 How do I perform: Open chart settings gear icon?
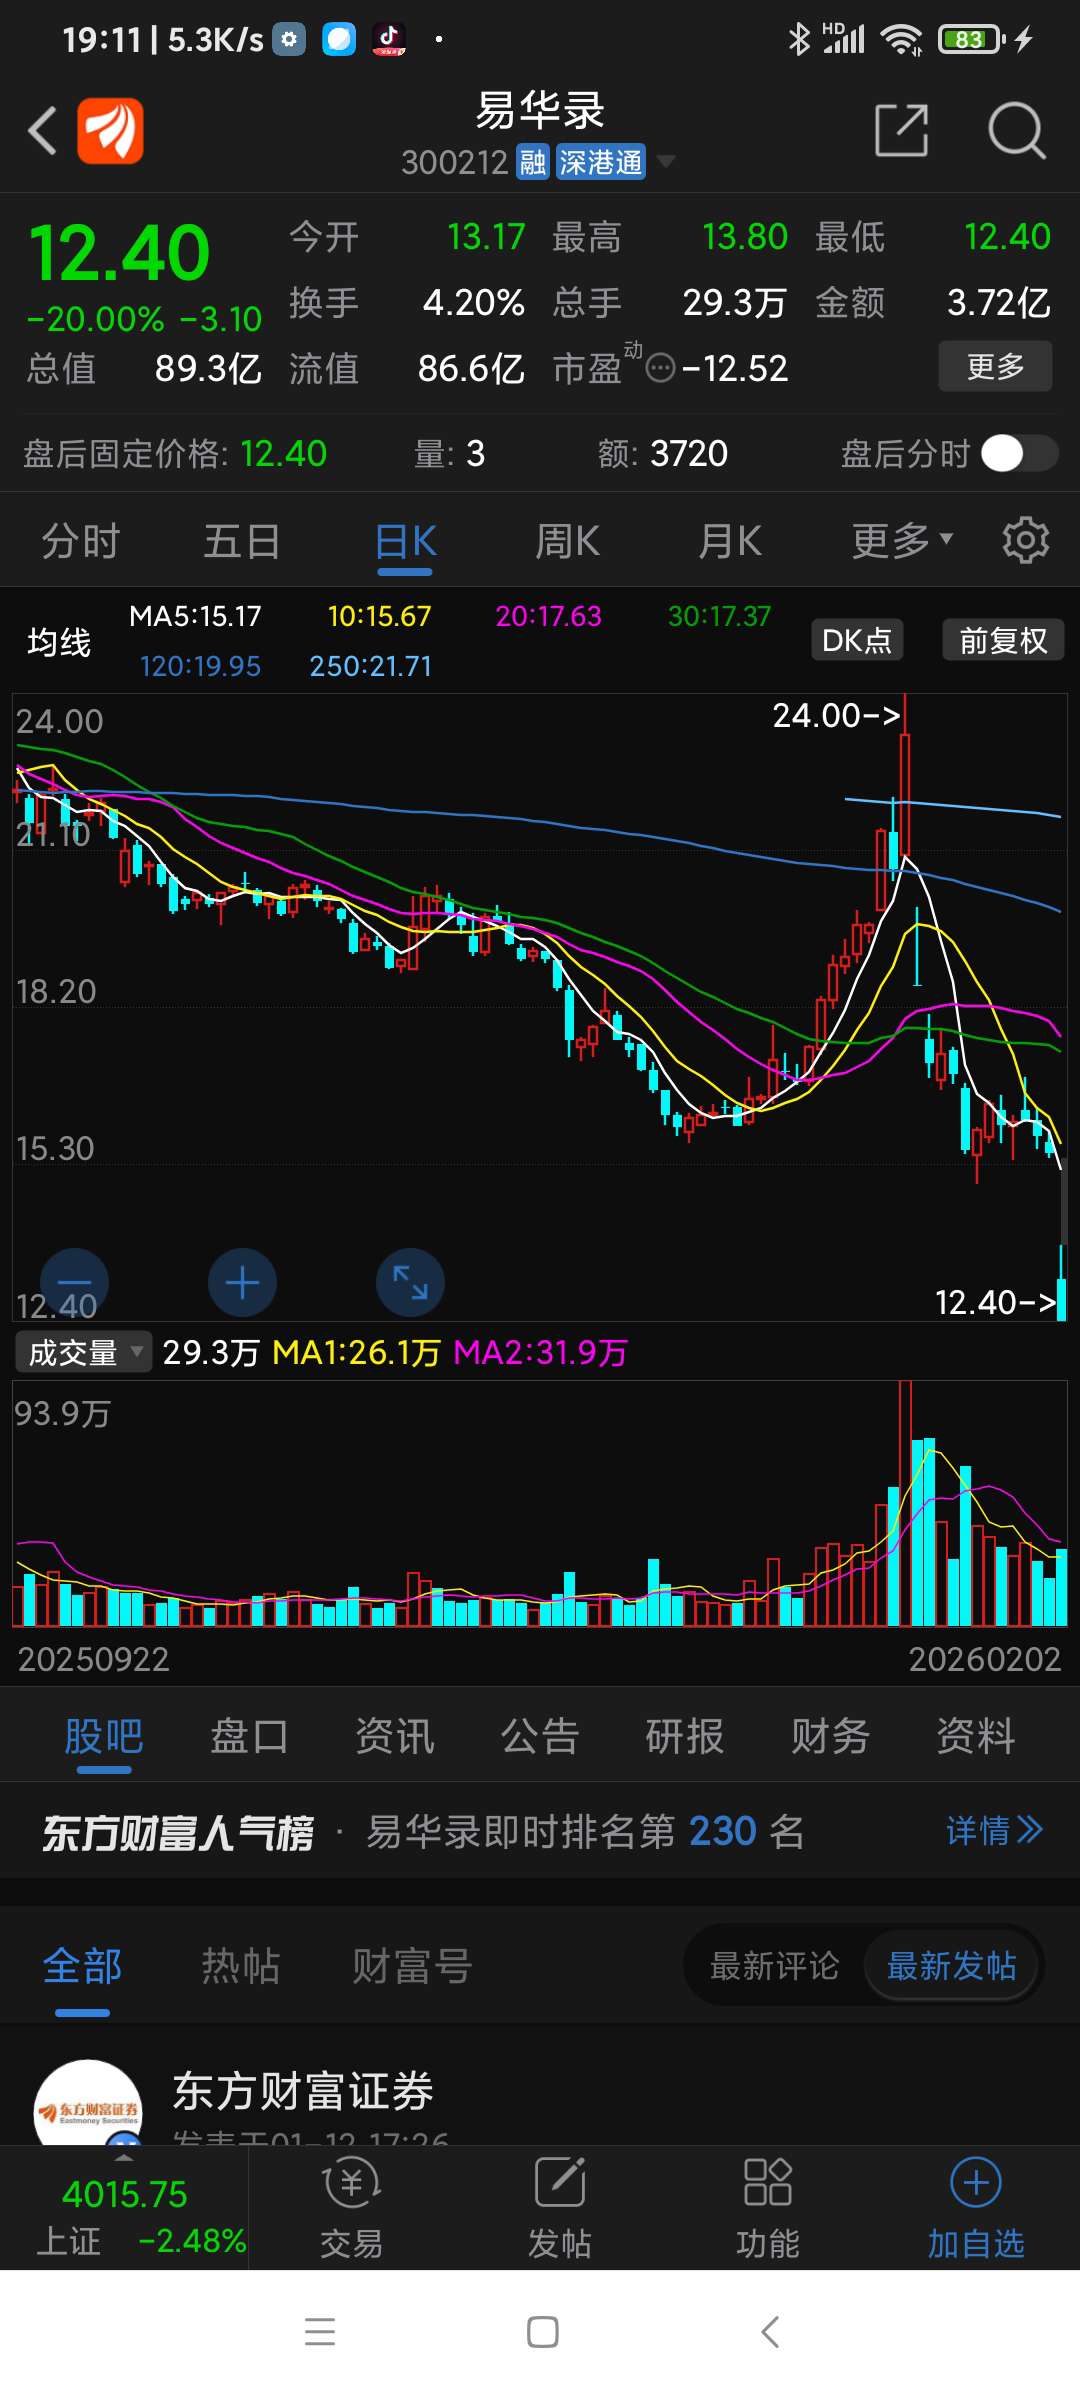pyautogui.click(x=1025, y=540)
